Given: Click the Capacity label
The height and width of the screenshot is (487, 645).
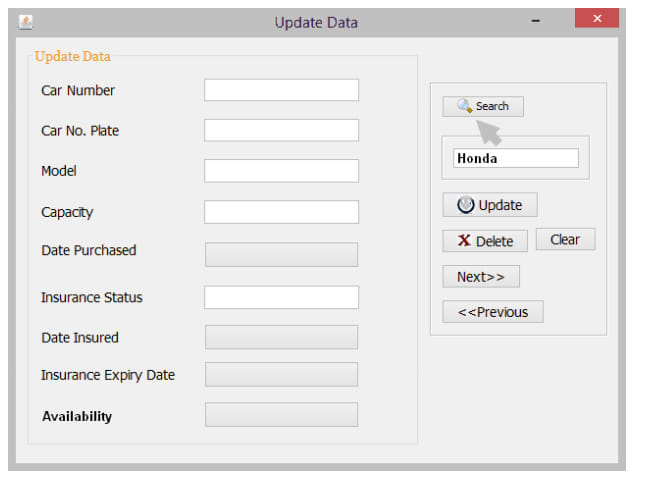Looking at the screenshot, I should [x=67, y=213].
